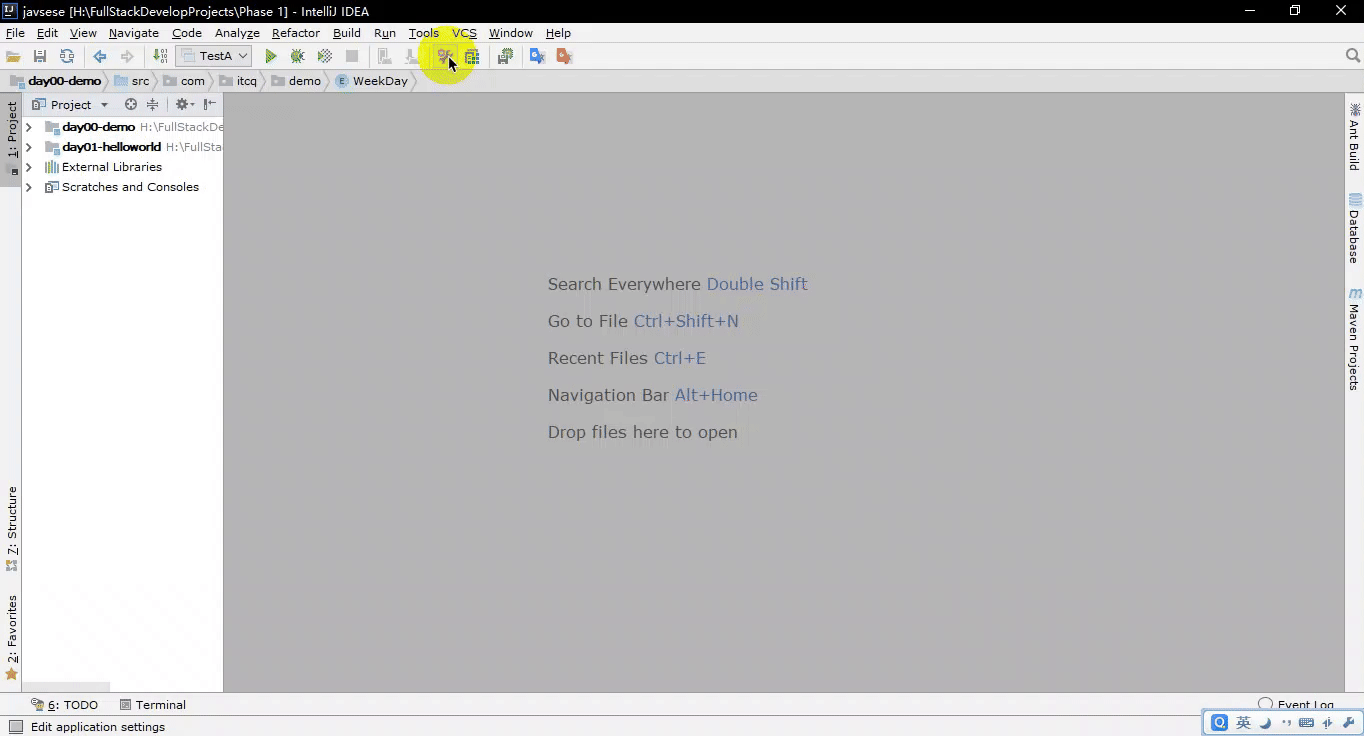Open the Navigate menu
Screen dimensions: 1364x736
pyautogui.click(x=134, y=33)
